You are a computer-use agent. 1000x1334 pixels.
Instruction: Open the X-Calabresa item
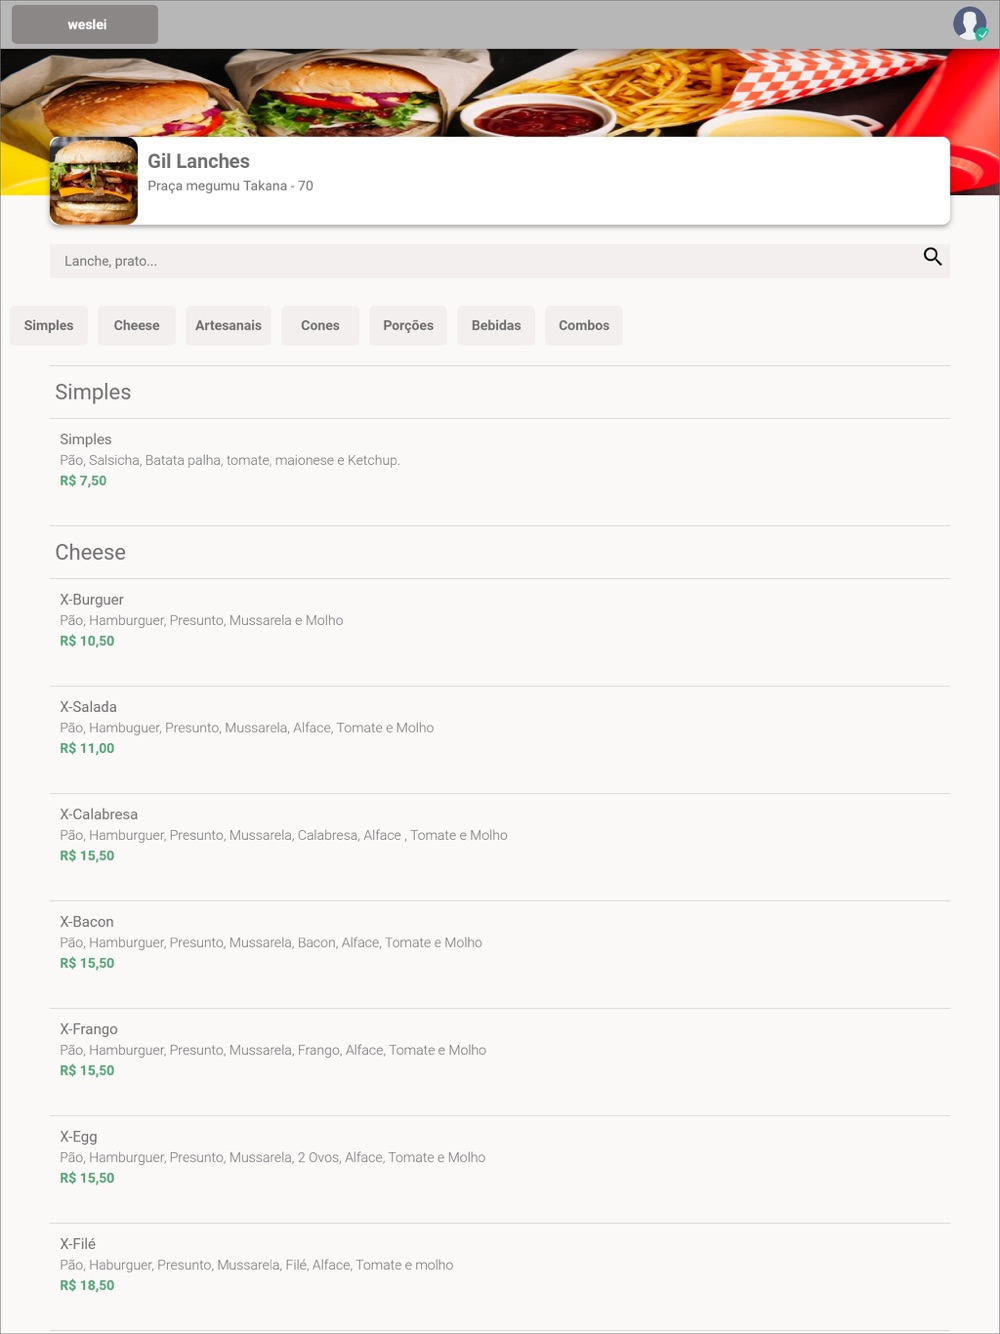click(99, 814)
